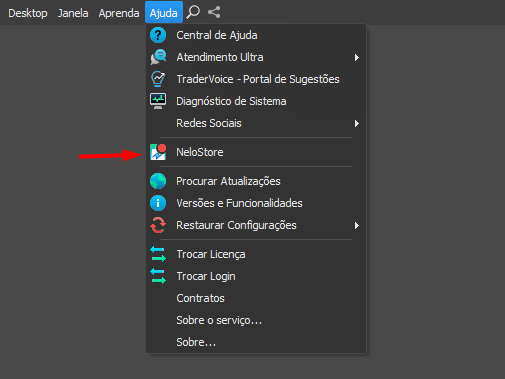The width and height of the screenshot is (505, 379).
Task: Choose Restaurar Configurações entry
Action: pyautogui.click(x=256, y=225)
